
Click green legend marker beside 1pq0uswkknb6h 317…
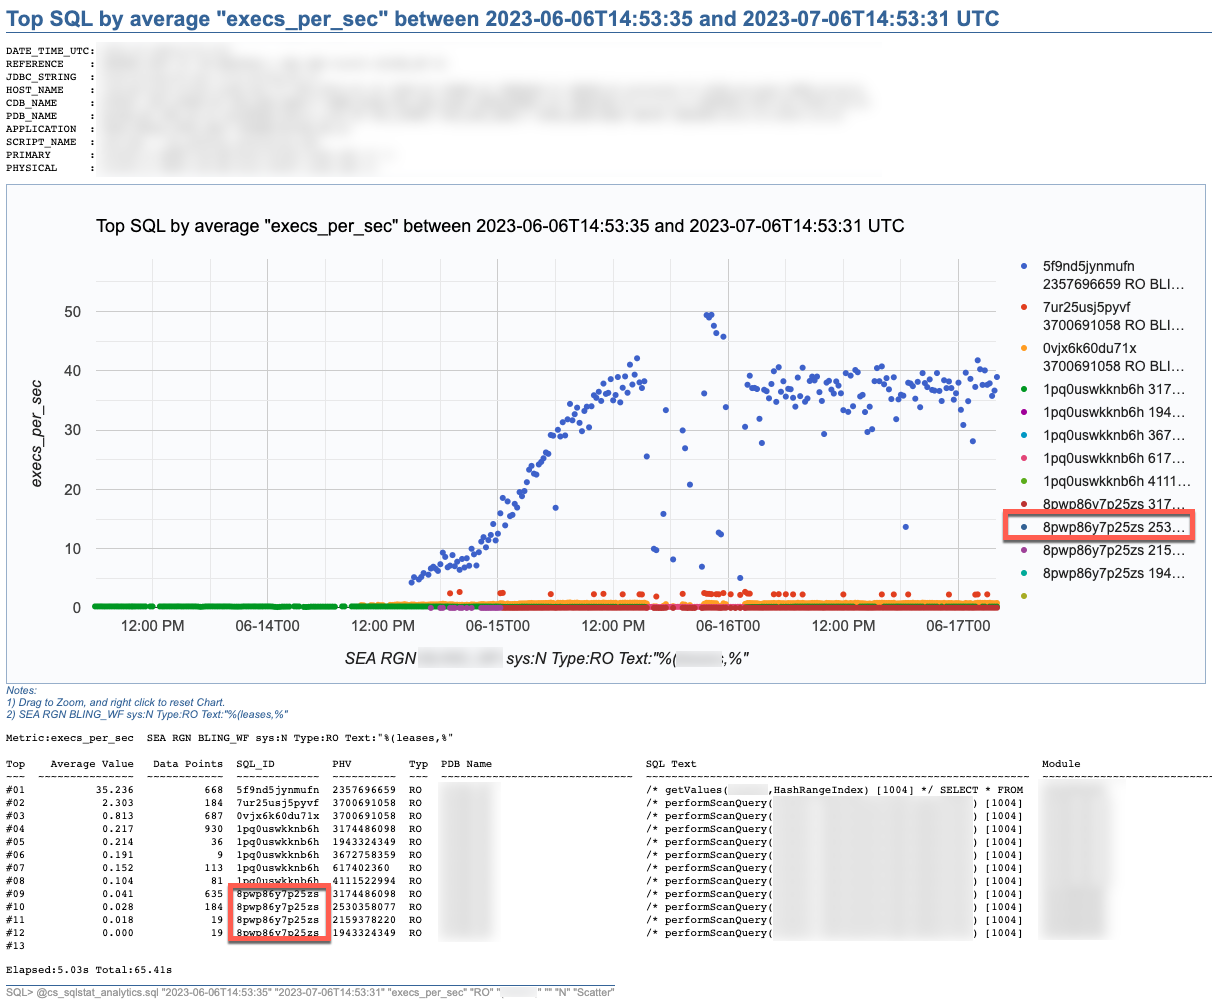1024,389
